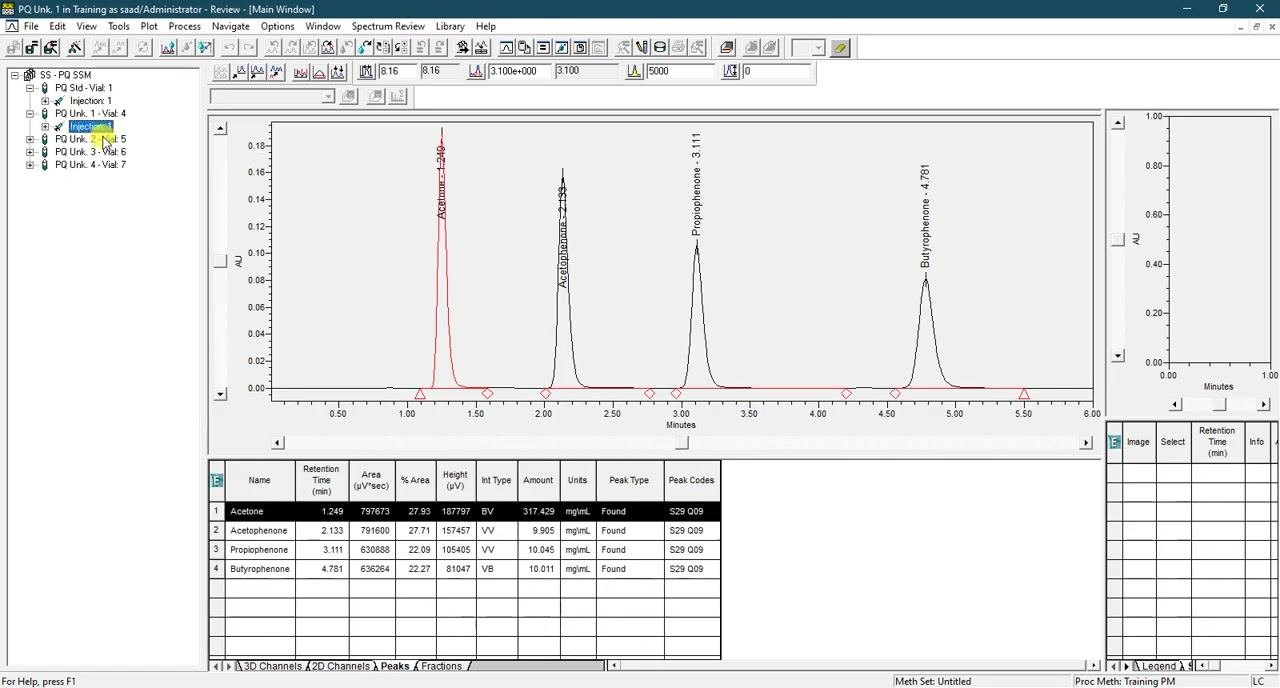Expand the PQ Unk. 3 - Vial: 6 node
The height and width of the screenshot is (688, 1280).
30,152
